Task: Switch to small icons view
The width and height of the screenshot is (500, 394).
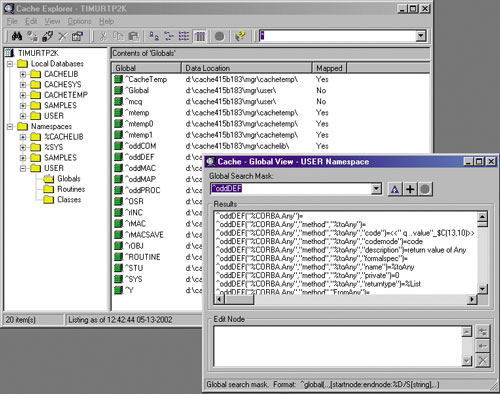Action: (169, 36)
